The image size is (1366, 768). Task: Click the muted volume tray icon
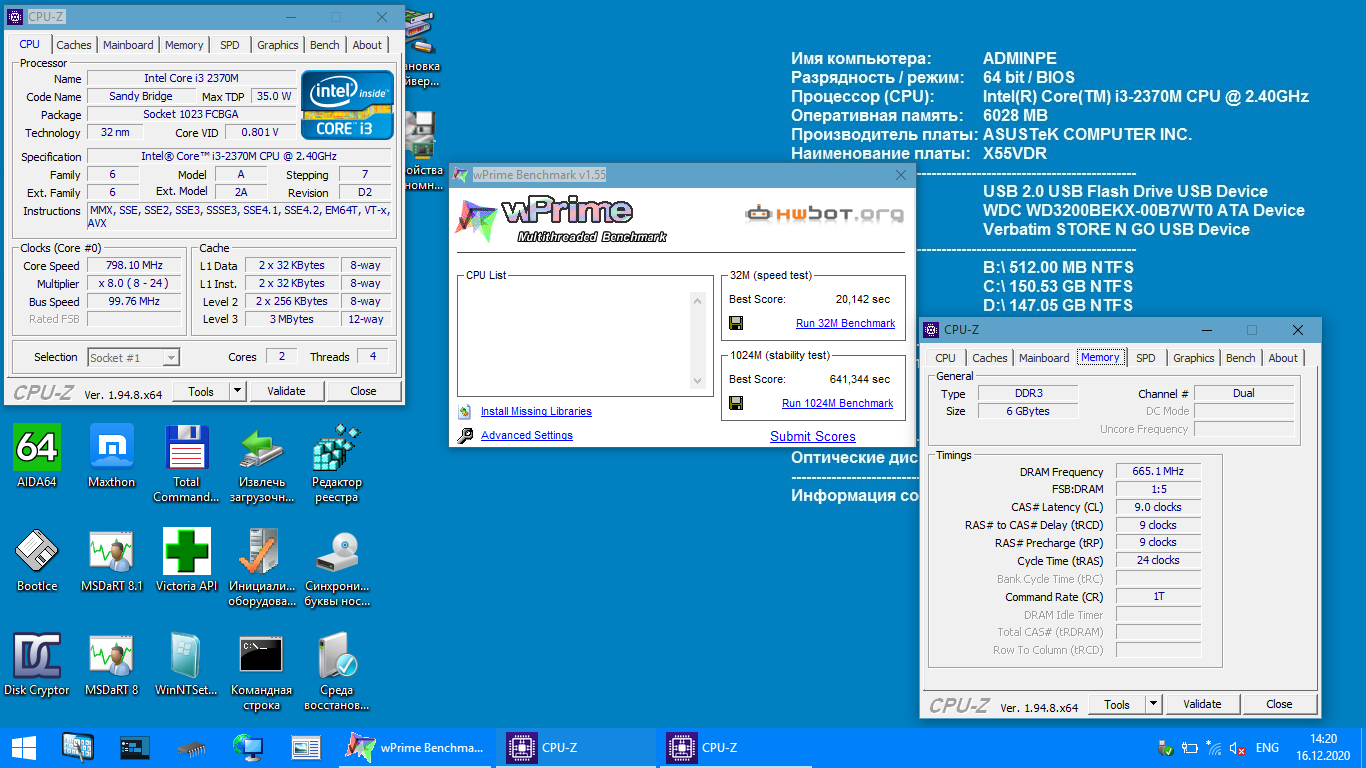pyautogui.click(x=1238, y=748)
